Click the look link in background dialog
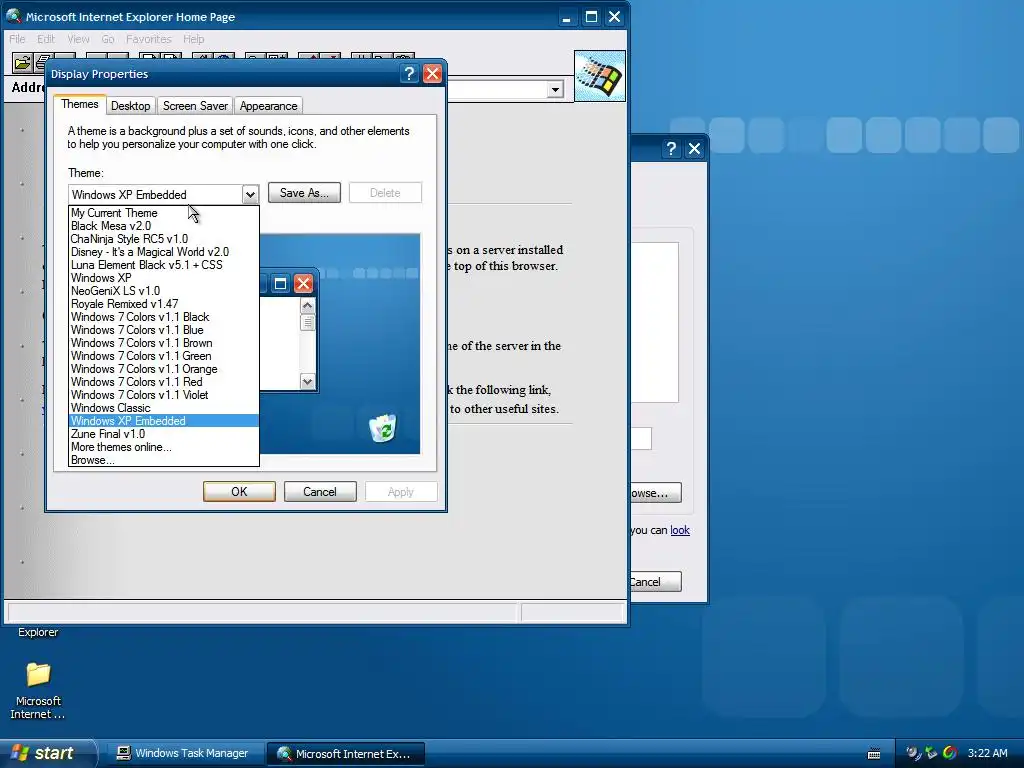The image size is (1024, 768). pyautogui.click(x=680, y=530)
